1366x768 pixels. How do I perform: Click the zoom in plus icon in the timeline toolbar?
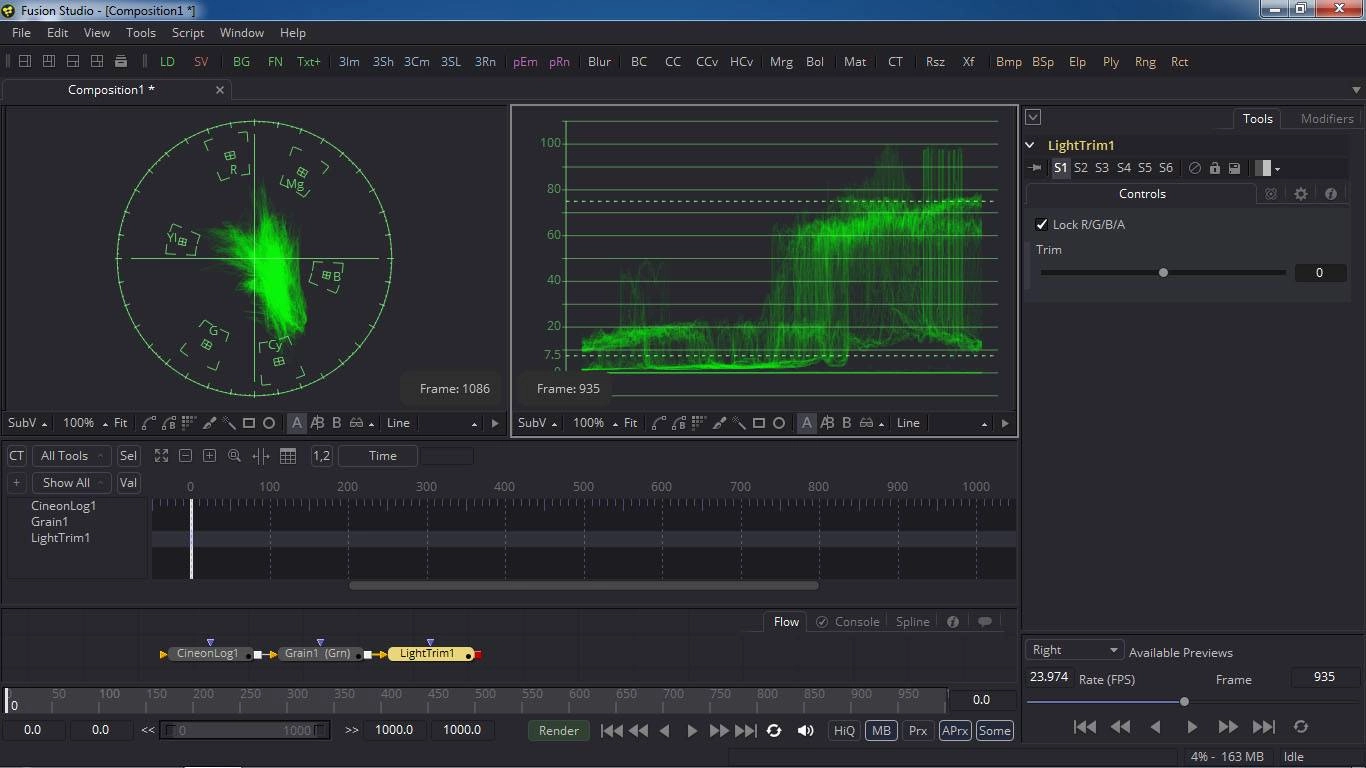[x=209, y=456]
